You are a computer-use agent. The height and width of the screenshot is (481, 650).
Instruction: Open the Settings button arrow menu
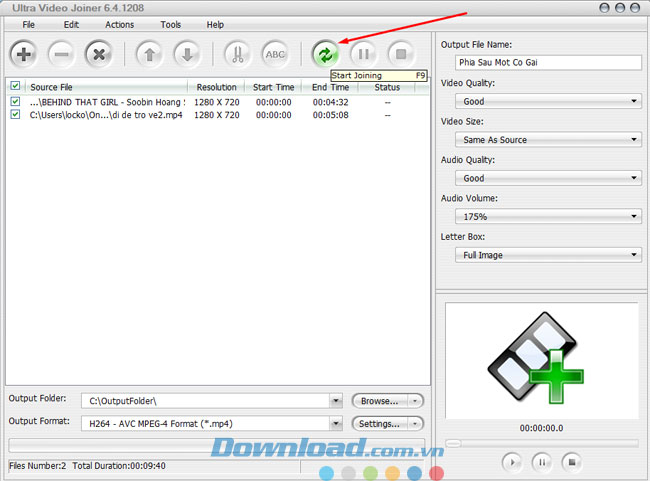(x=415, y=424)
